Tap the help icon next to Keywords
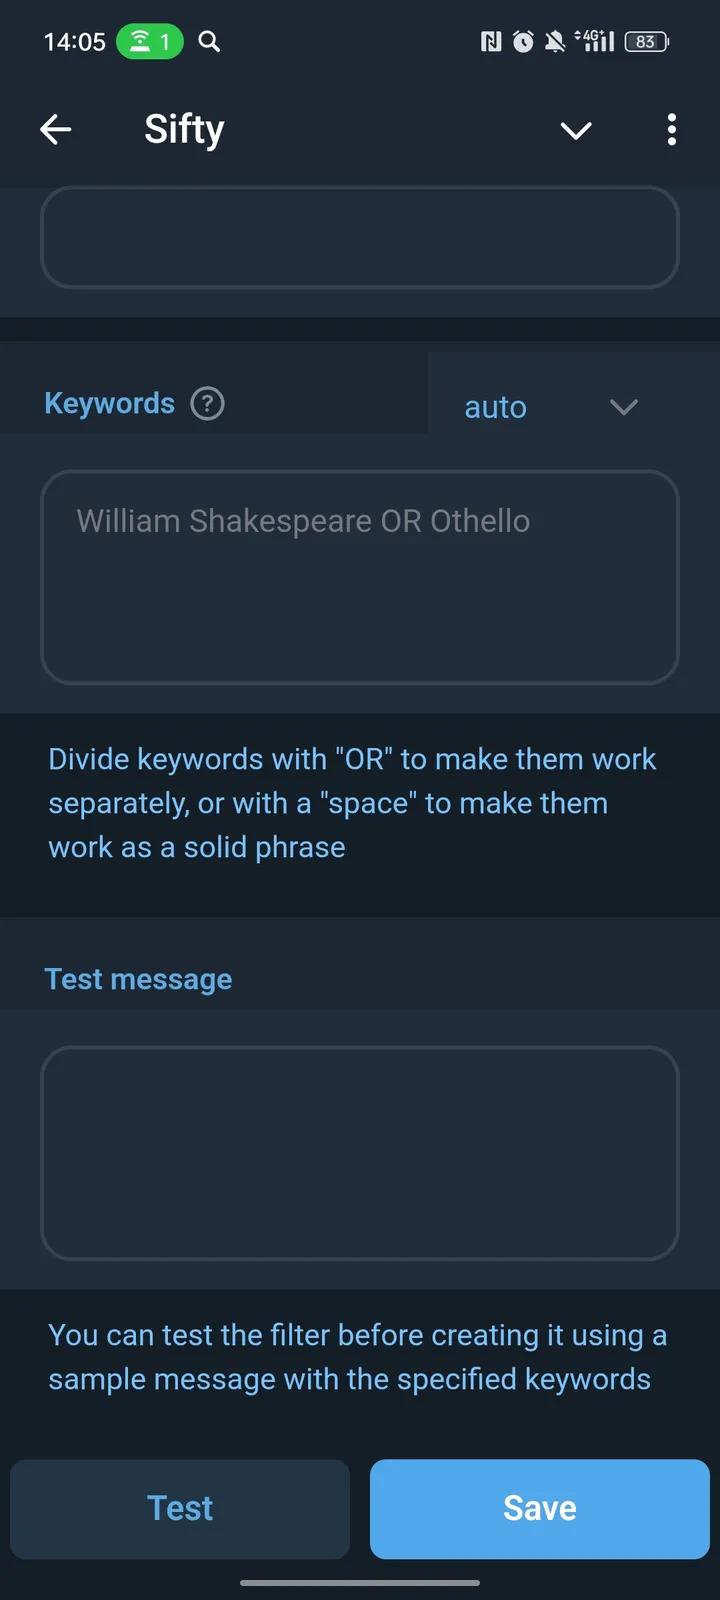720x1600 pixels. coord(206,403)
